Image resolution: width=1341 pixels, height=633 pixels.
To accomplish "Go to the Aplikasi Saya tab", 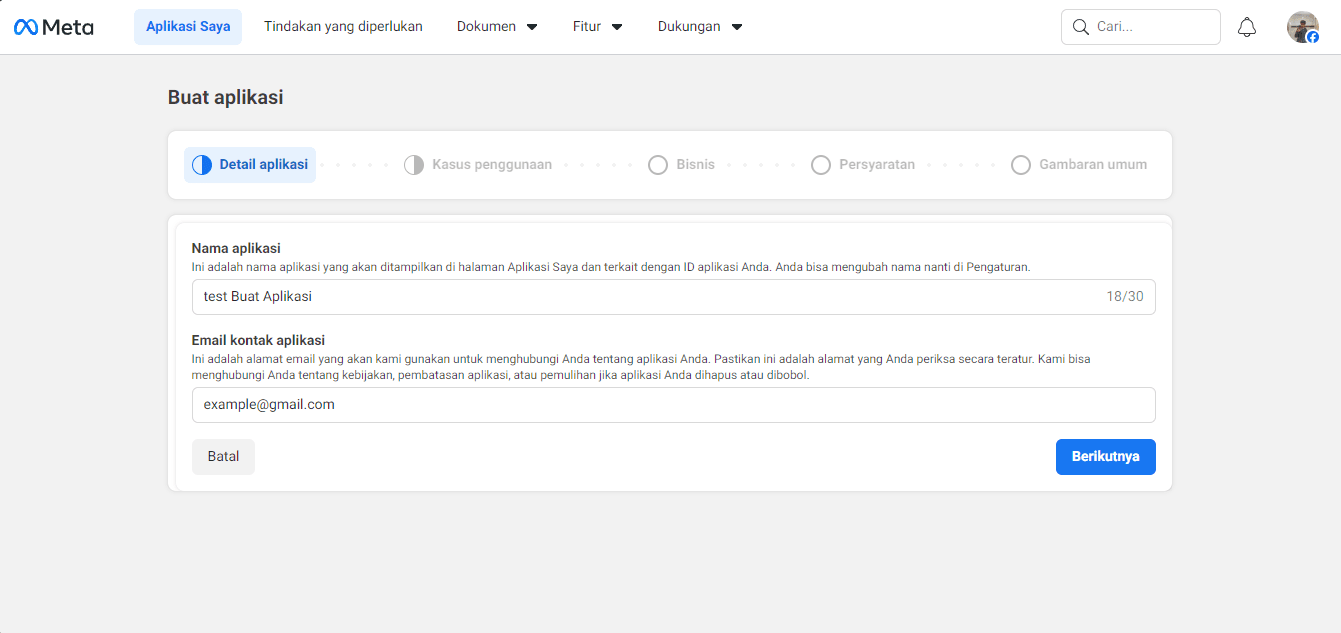I will (188, 27).
